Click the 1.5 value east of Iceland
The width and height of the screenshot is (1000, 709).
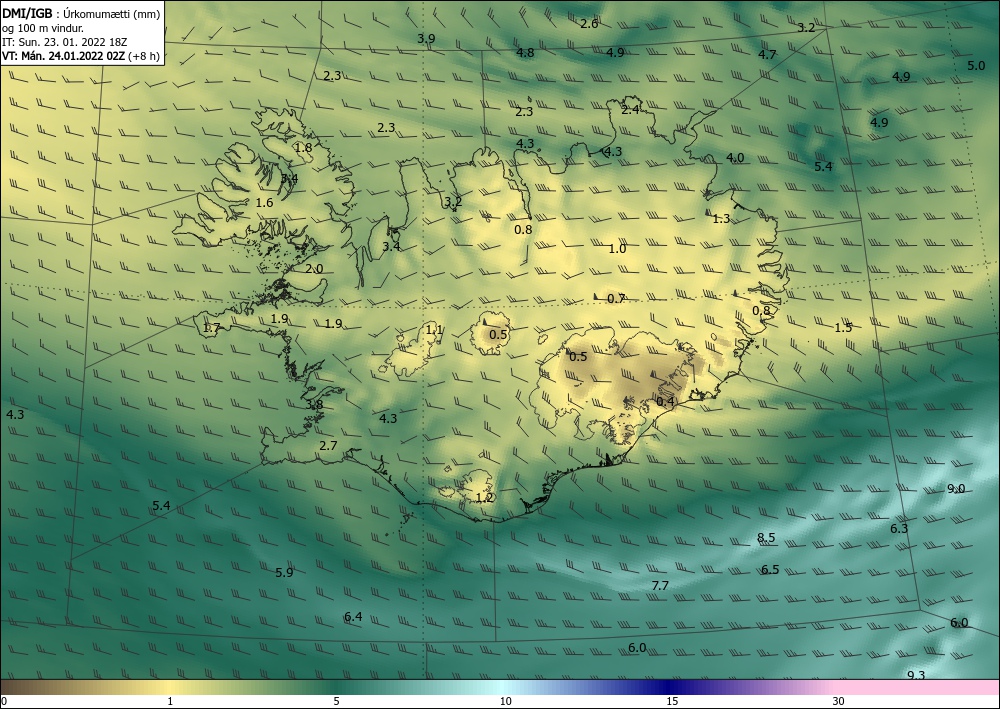[x=843, y=328]
